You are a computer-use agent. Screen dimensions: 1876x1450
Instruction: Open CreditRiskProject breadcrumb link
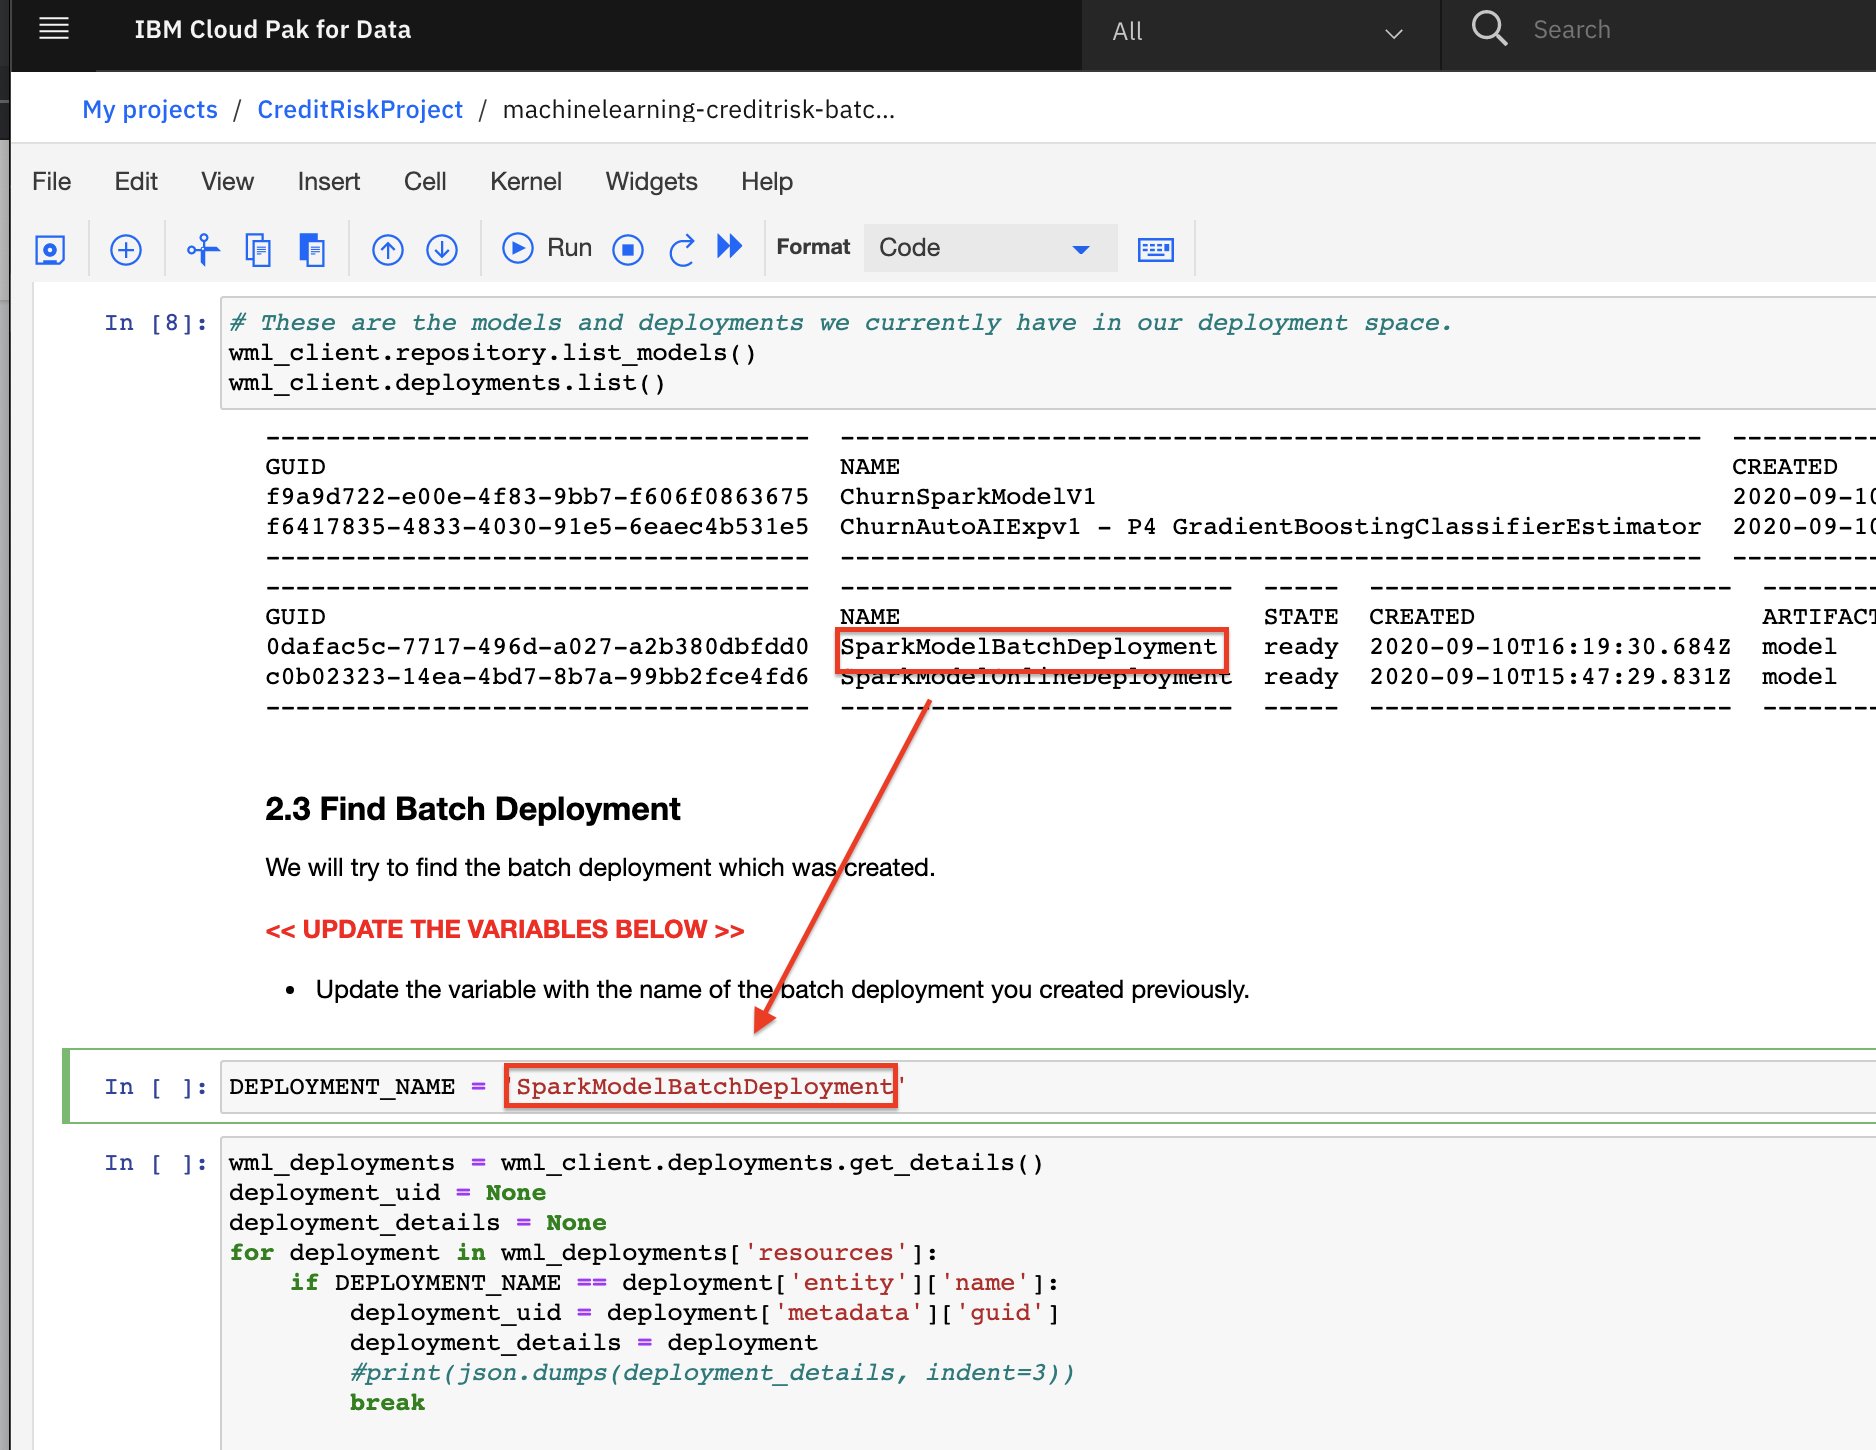pos(360,109)
